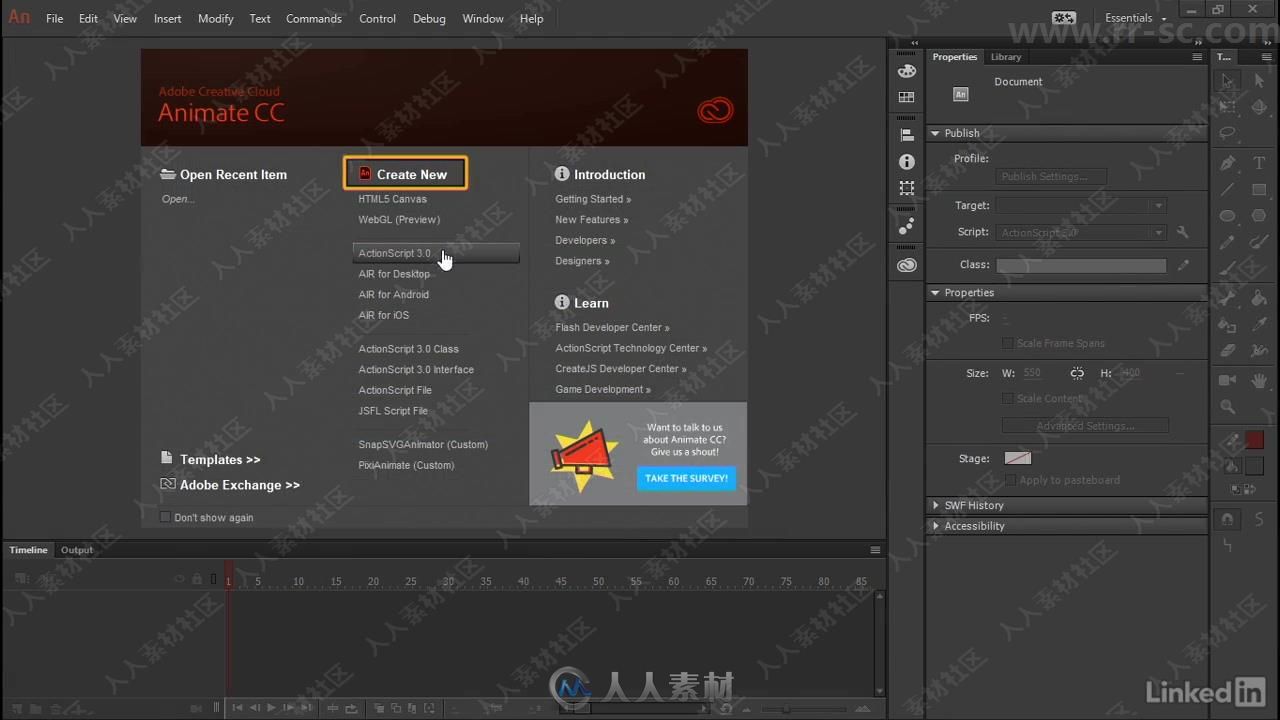Select the Hand tool
Image resolution: width=1280 pixels, height=720 pixels.
coord(1259,380)
